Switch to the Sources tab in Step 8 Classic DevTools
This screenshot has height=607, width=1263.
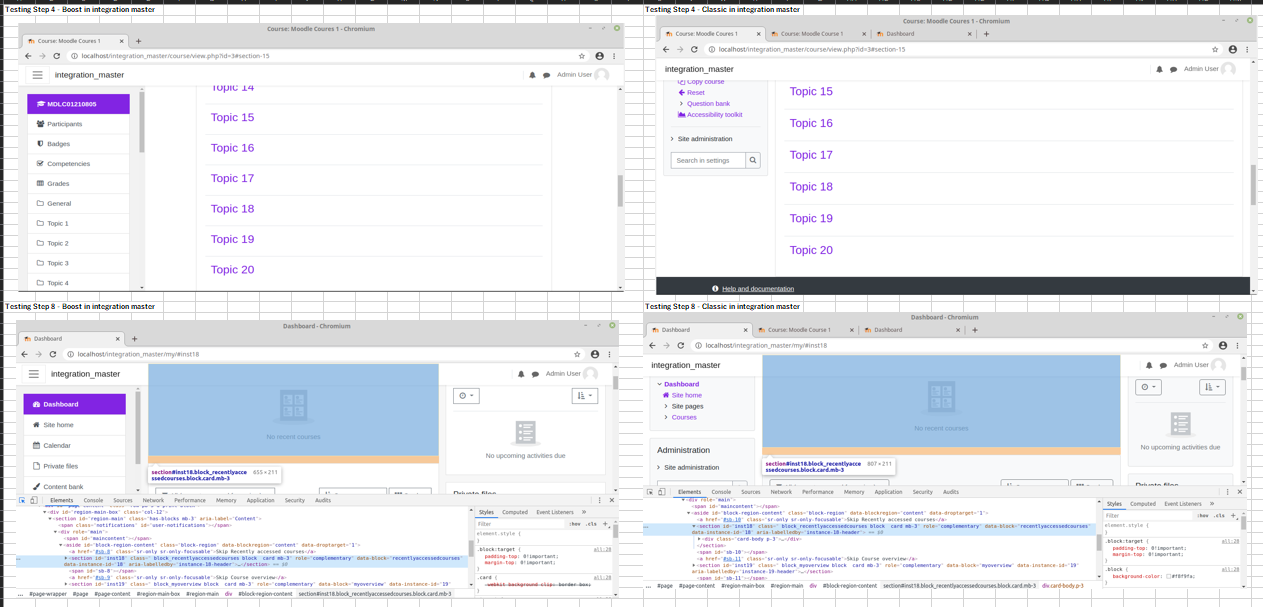click(751, 492)
